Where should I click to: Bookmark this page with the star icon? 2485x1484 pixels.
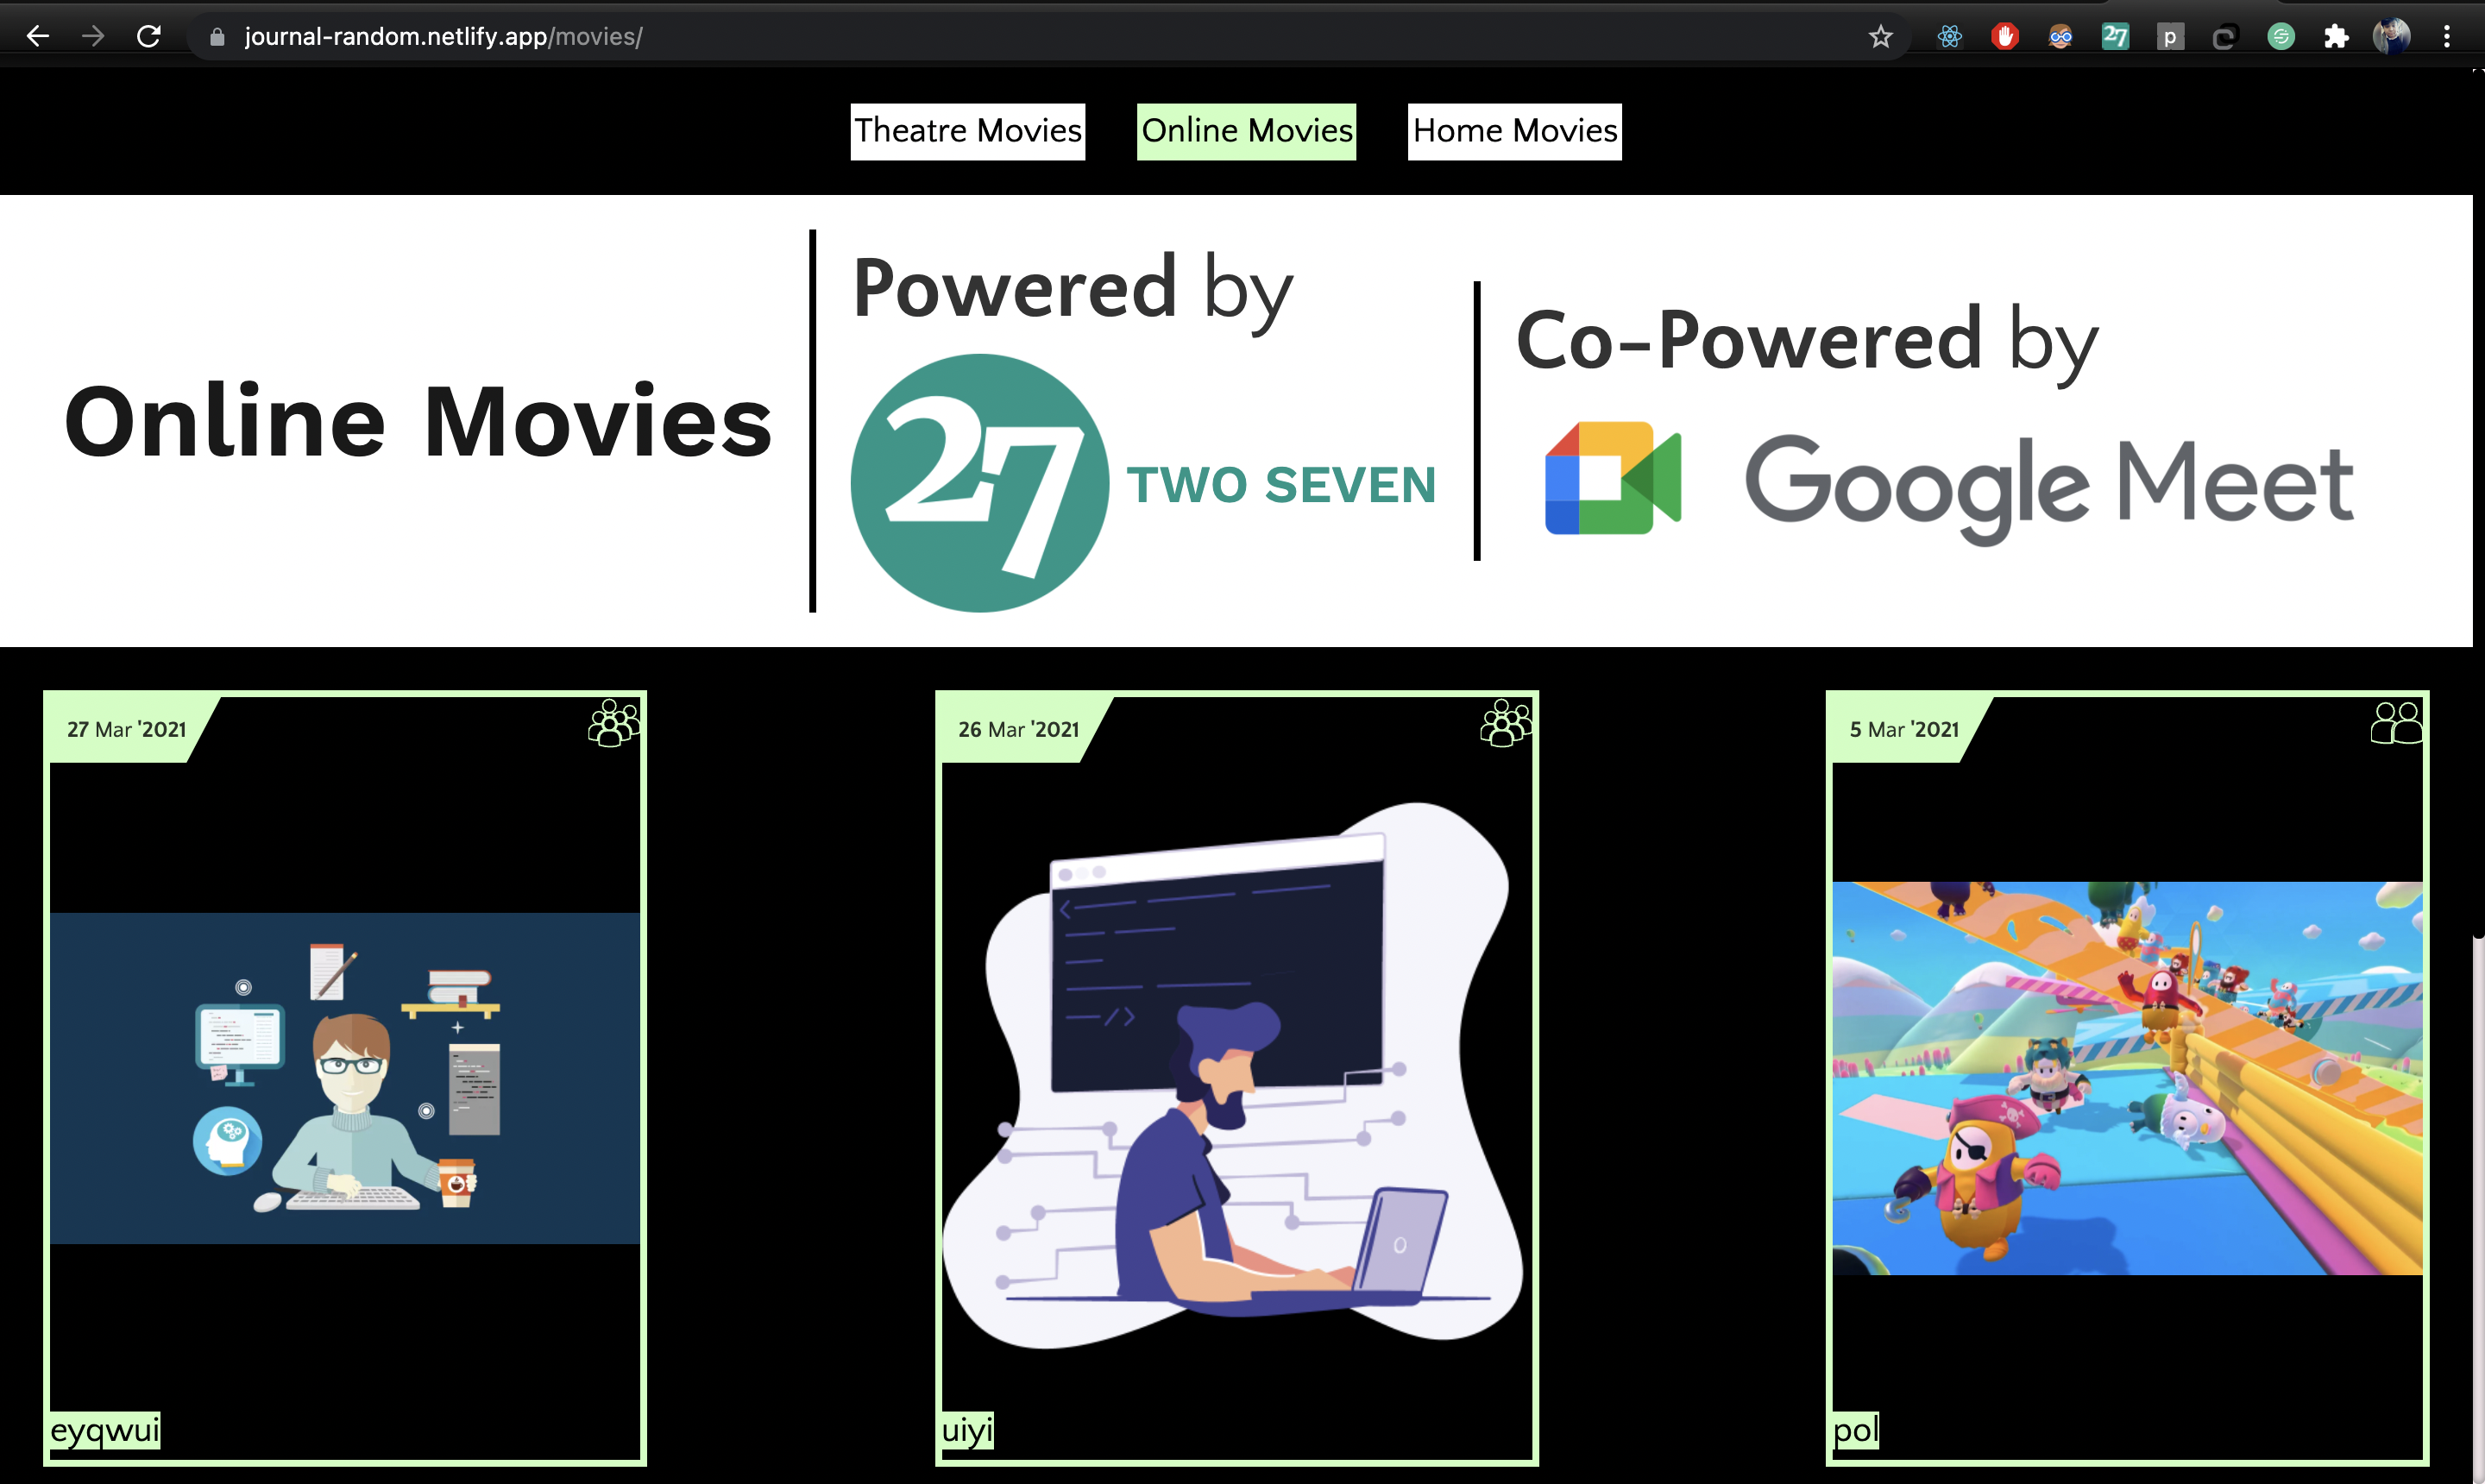[1880, 37]
